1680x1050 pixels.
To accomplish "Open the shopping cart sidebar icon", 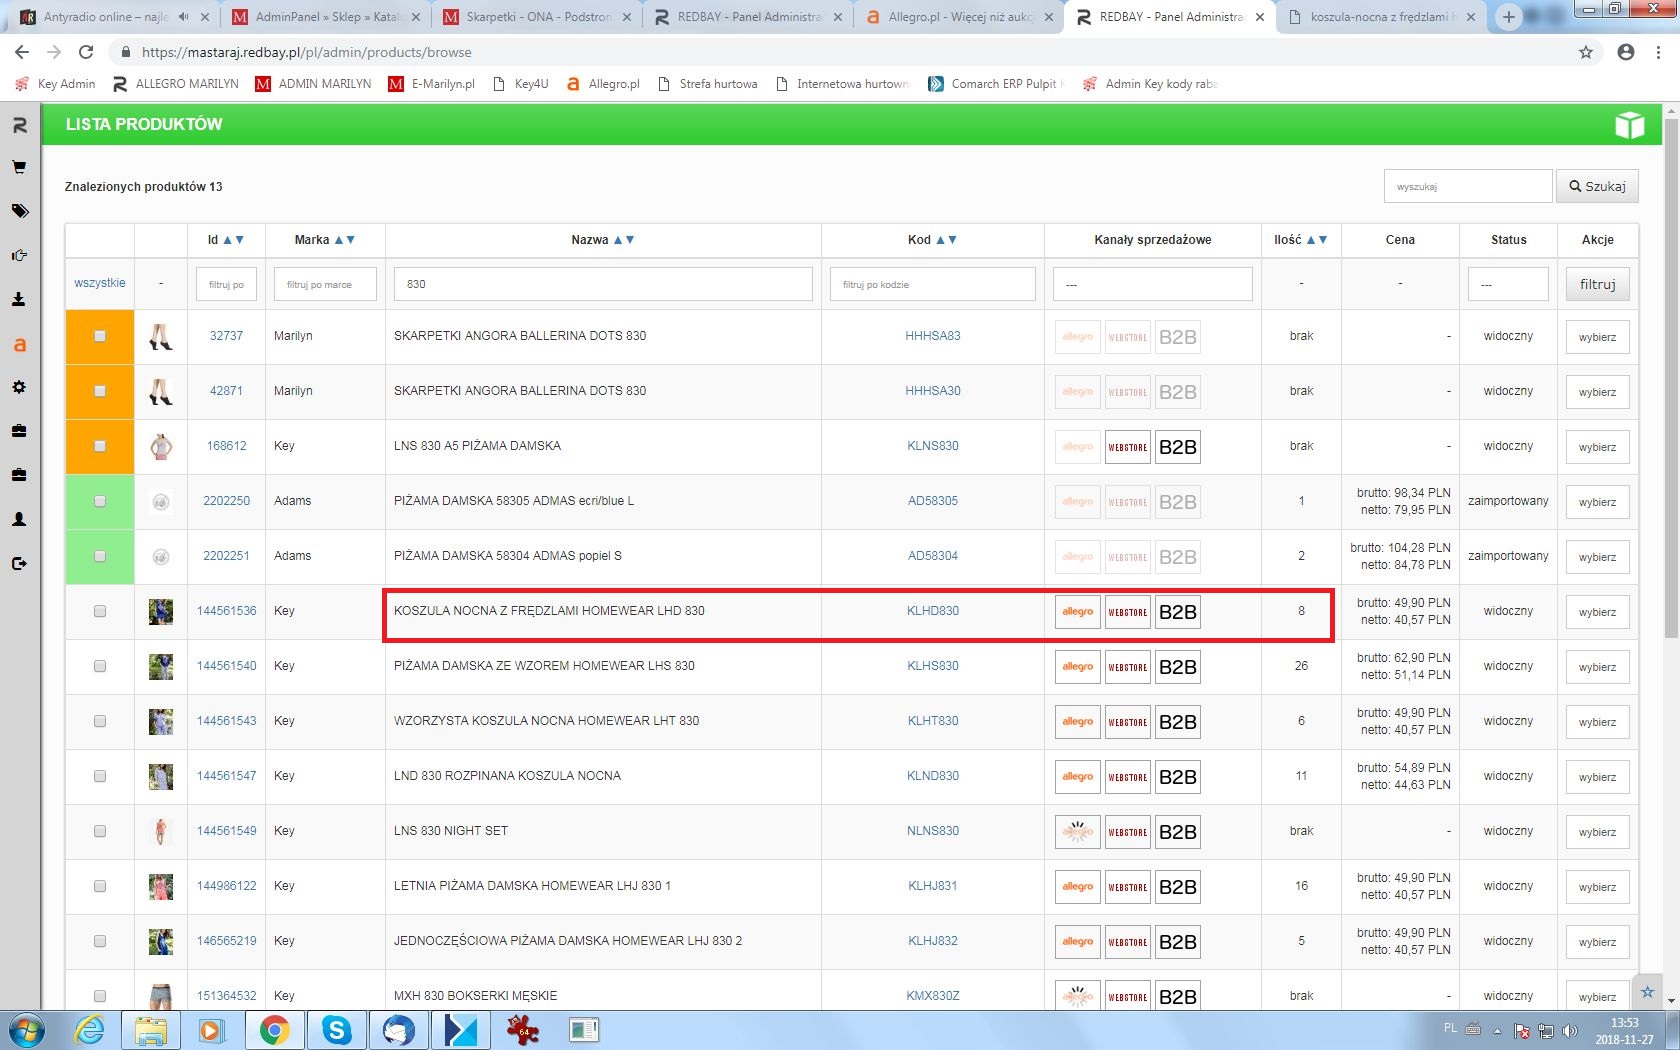I will [19, 168].
